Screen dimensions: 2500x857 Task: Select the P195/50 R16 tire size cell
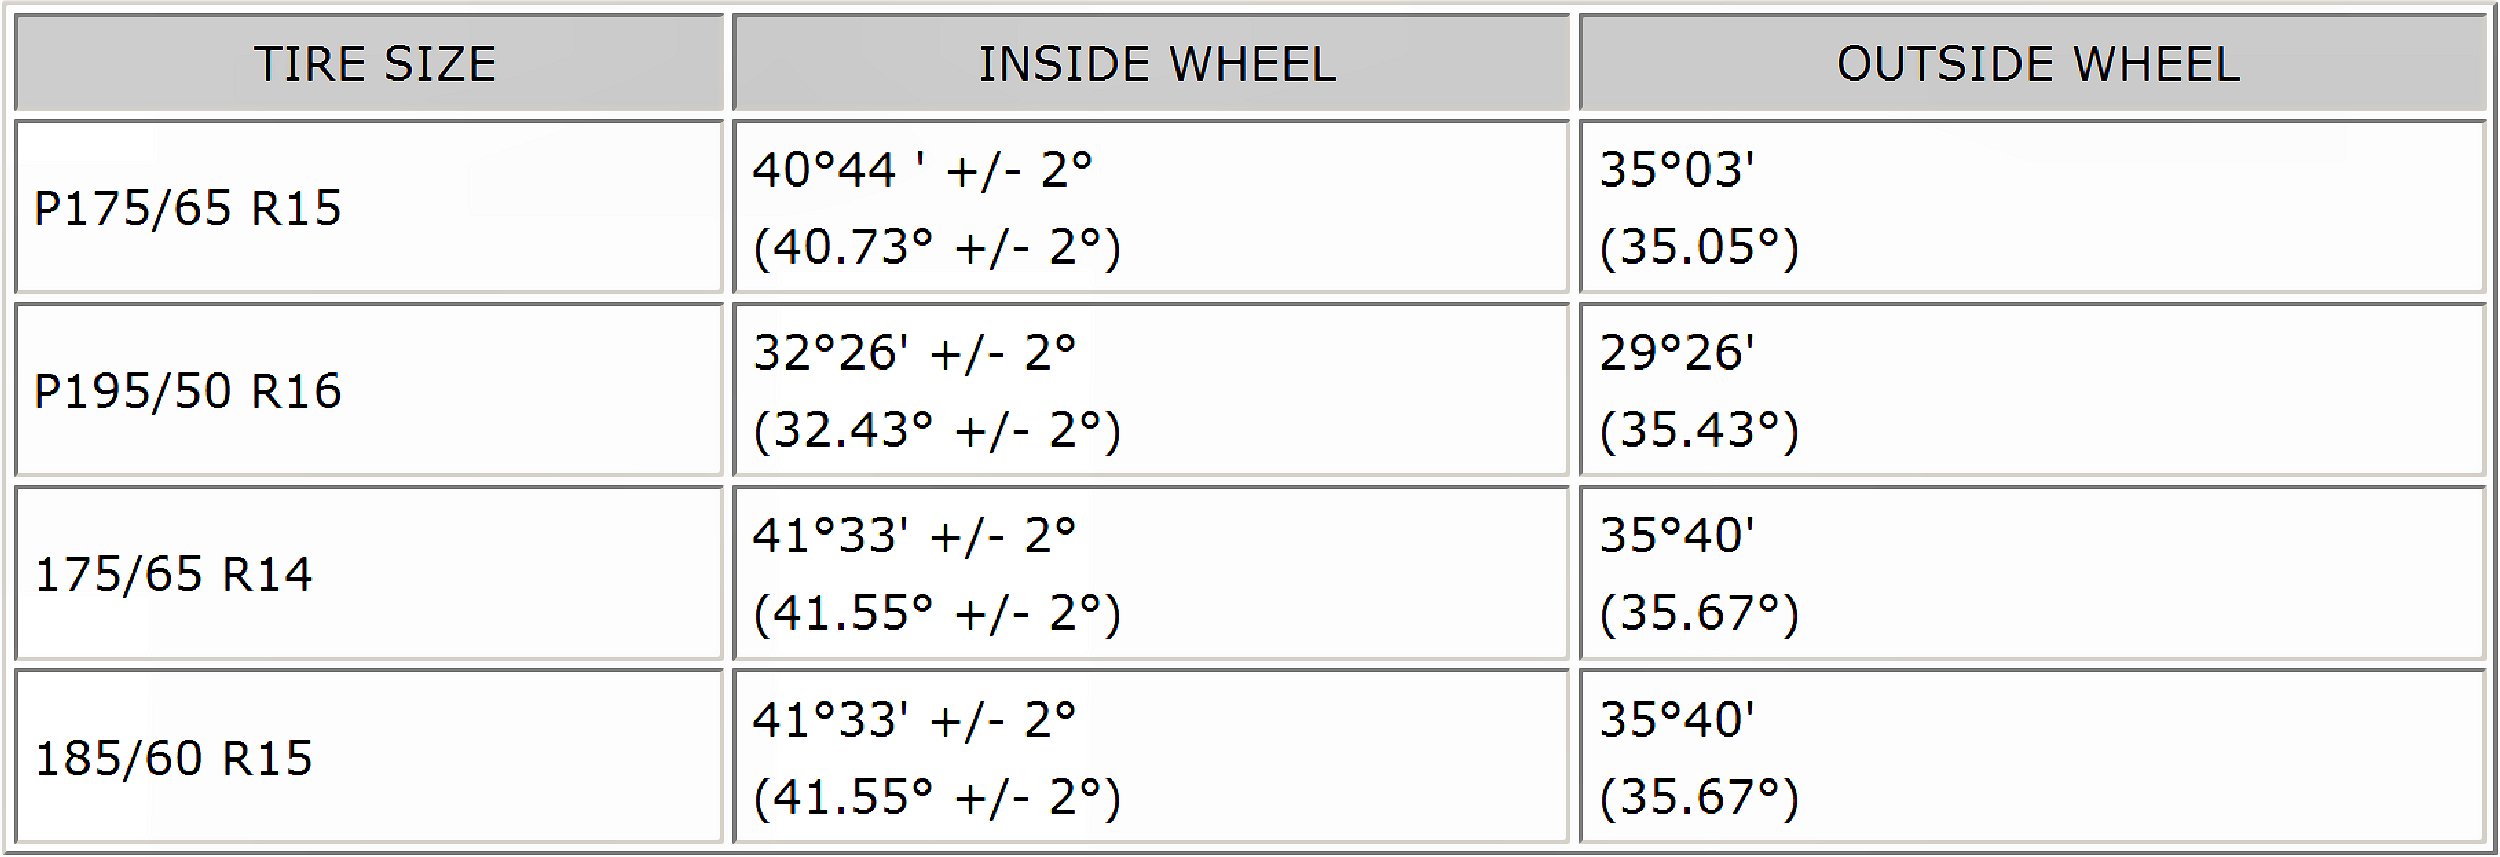point(188,391)
